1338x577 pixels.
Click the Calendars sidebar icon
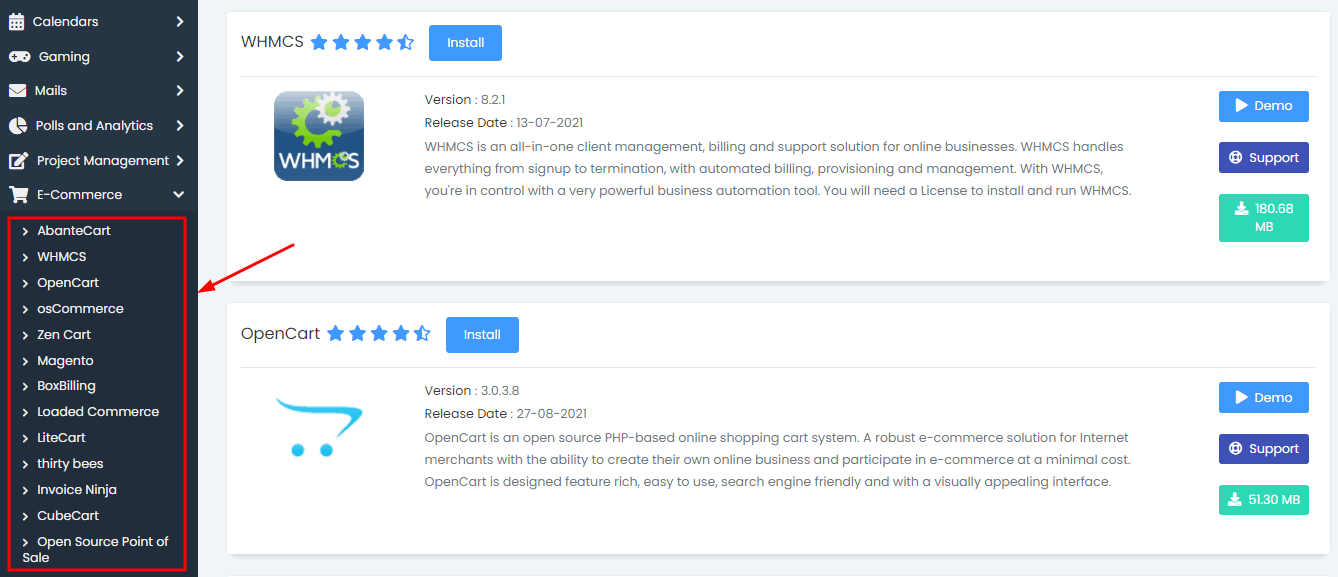click(16, 21)
